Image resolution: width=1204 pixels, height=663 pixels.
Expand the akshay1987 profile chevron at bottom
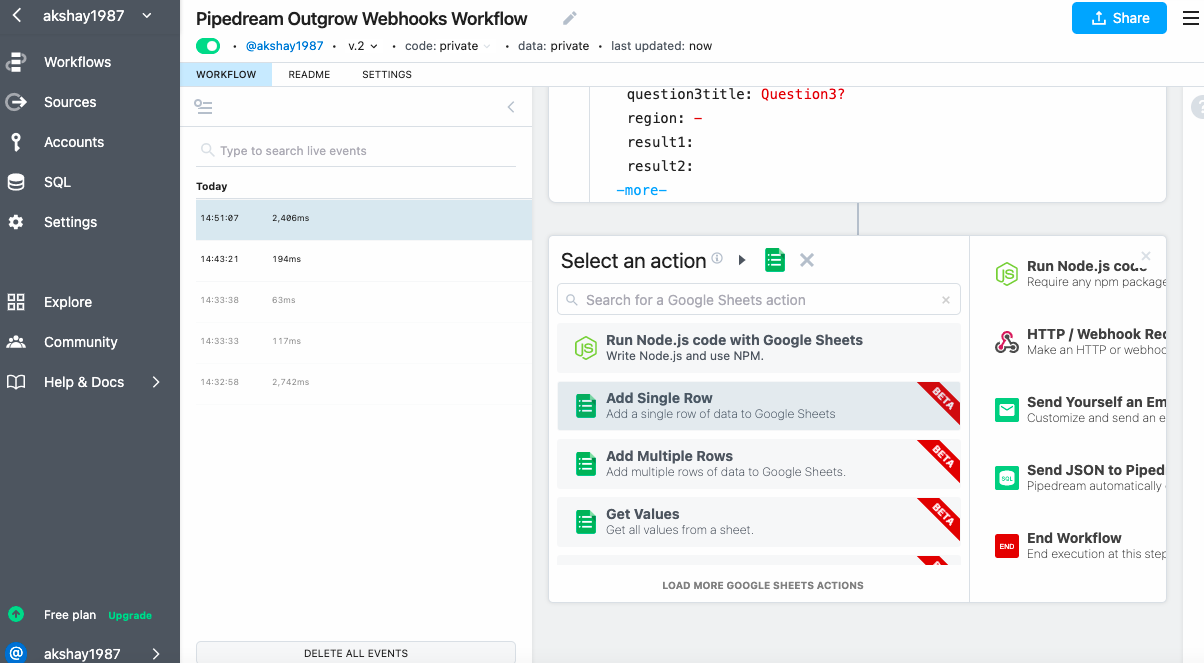coord(156,654)
